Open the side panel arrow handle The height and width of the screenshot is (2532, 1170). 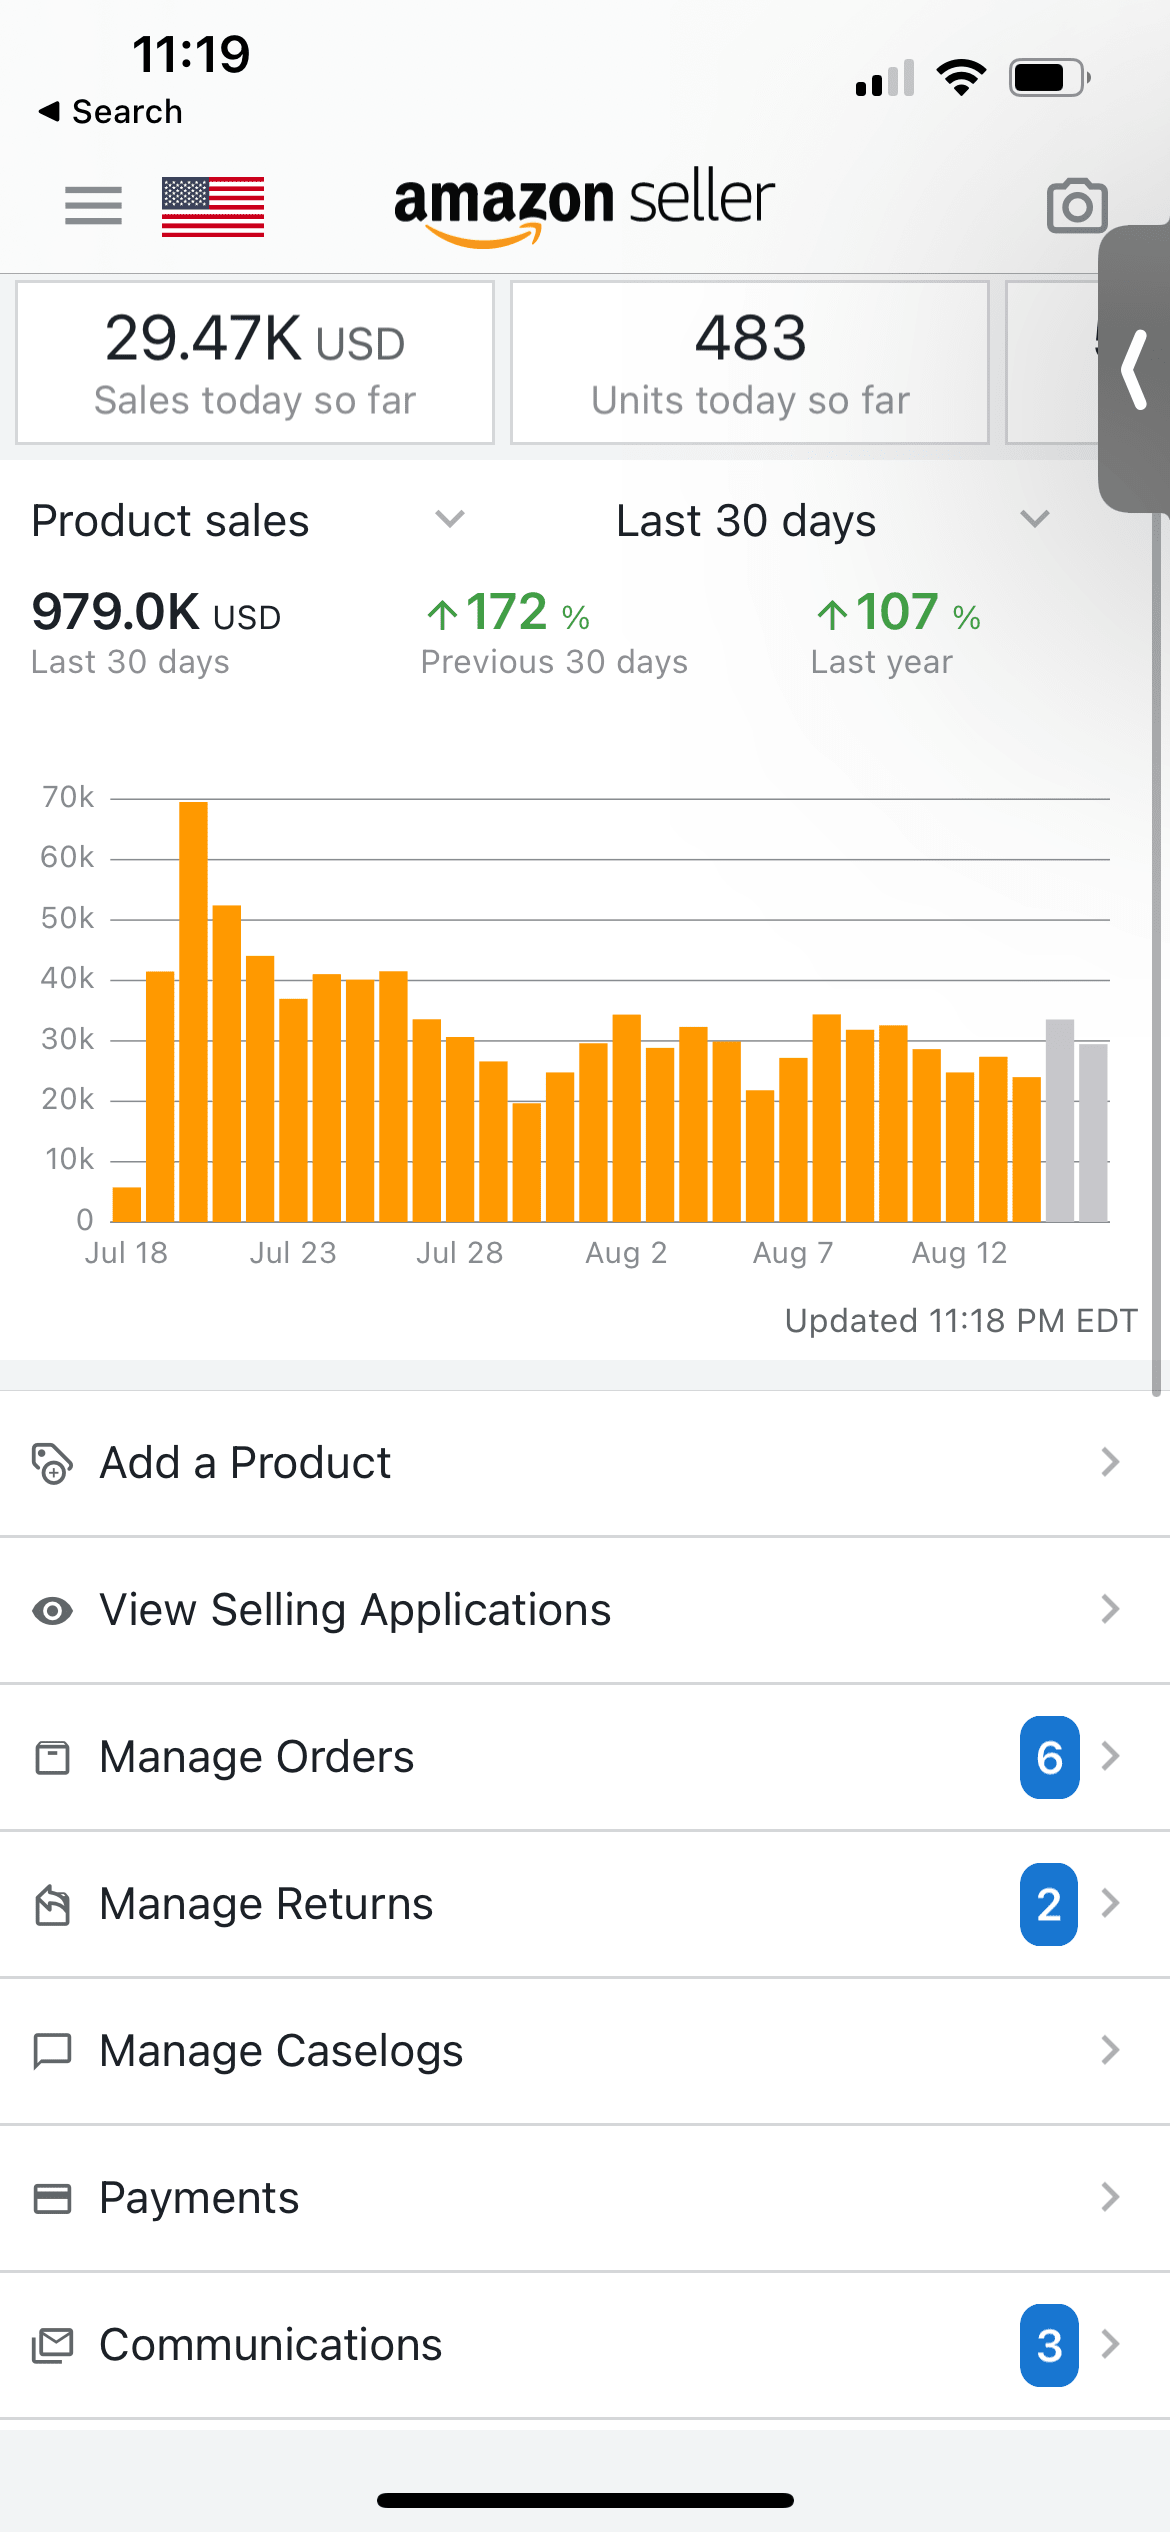[x=1135, y=370]
